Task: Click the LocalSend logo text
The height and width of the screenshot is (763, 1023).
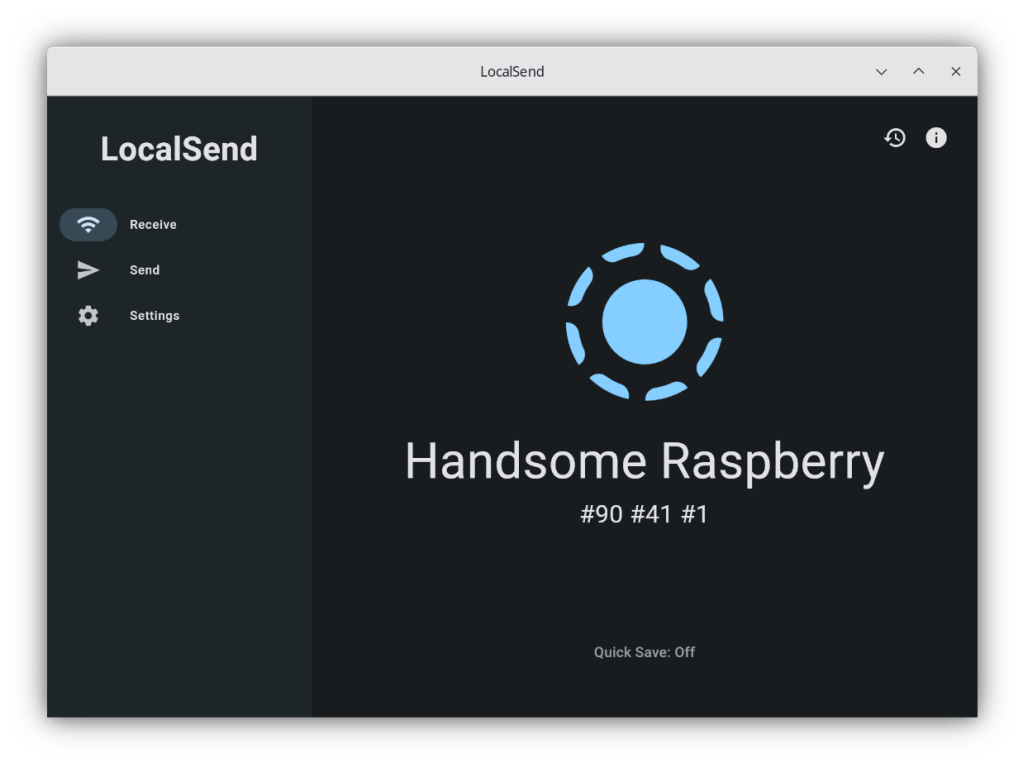Action: (178, 148)
